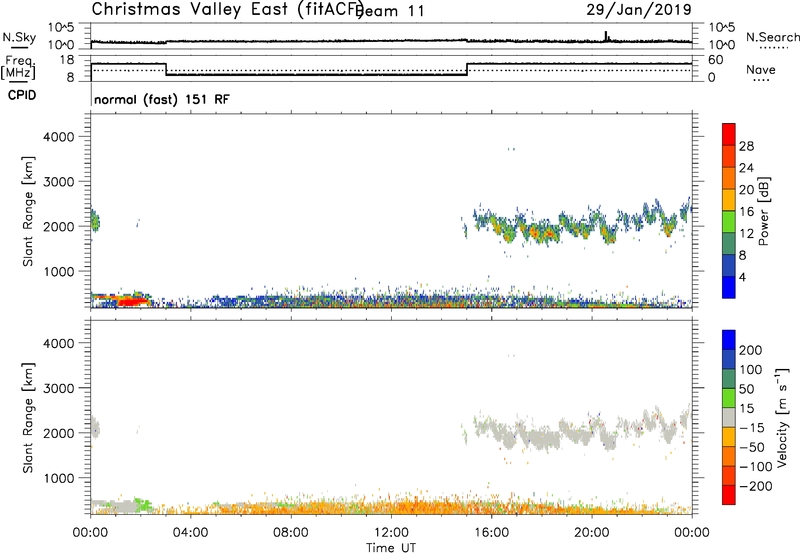Click the 'Power [dB]' color bar label
This screenshot has height=554, width=800.
click(x=763, y=211)
